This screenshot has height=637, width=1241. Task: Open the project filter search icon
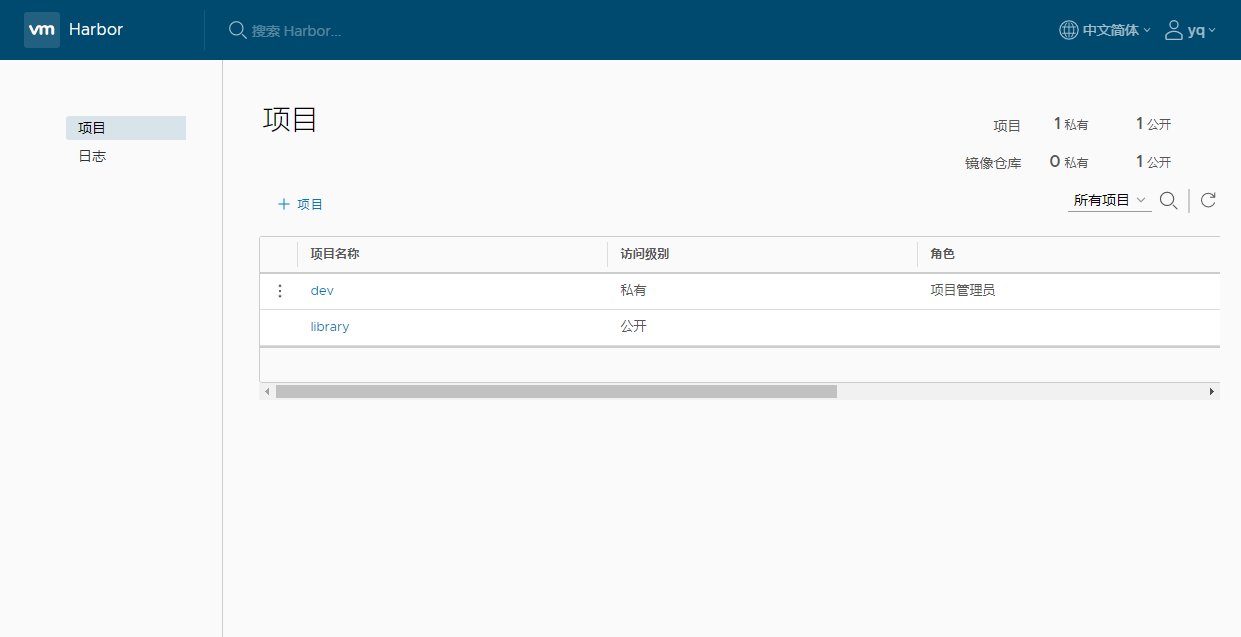tap(1167, 201)
